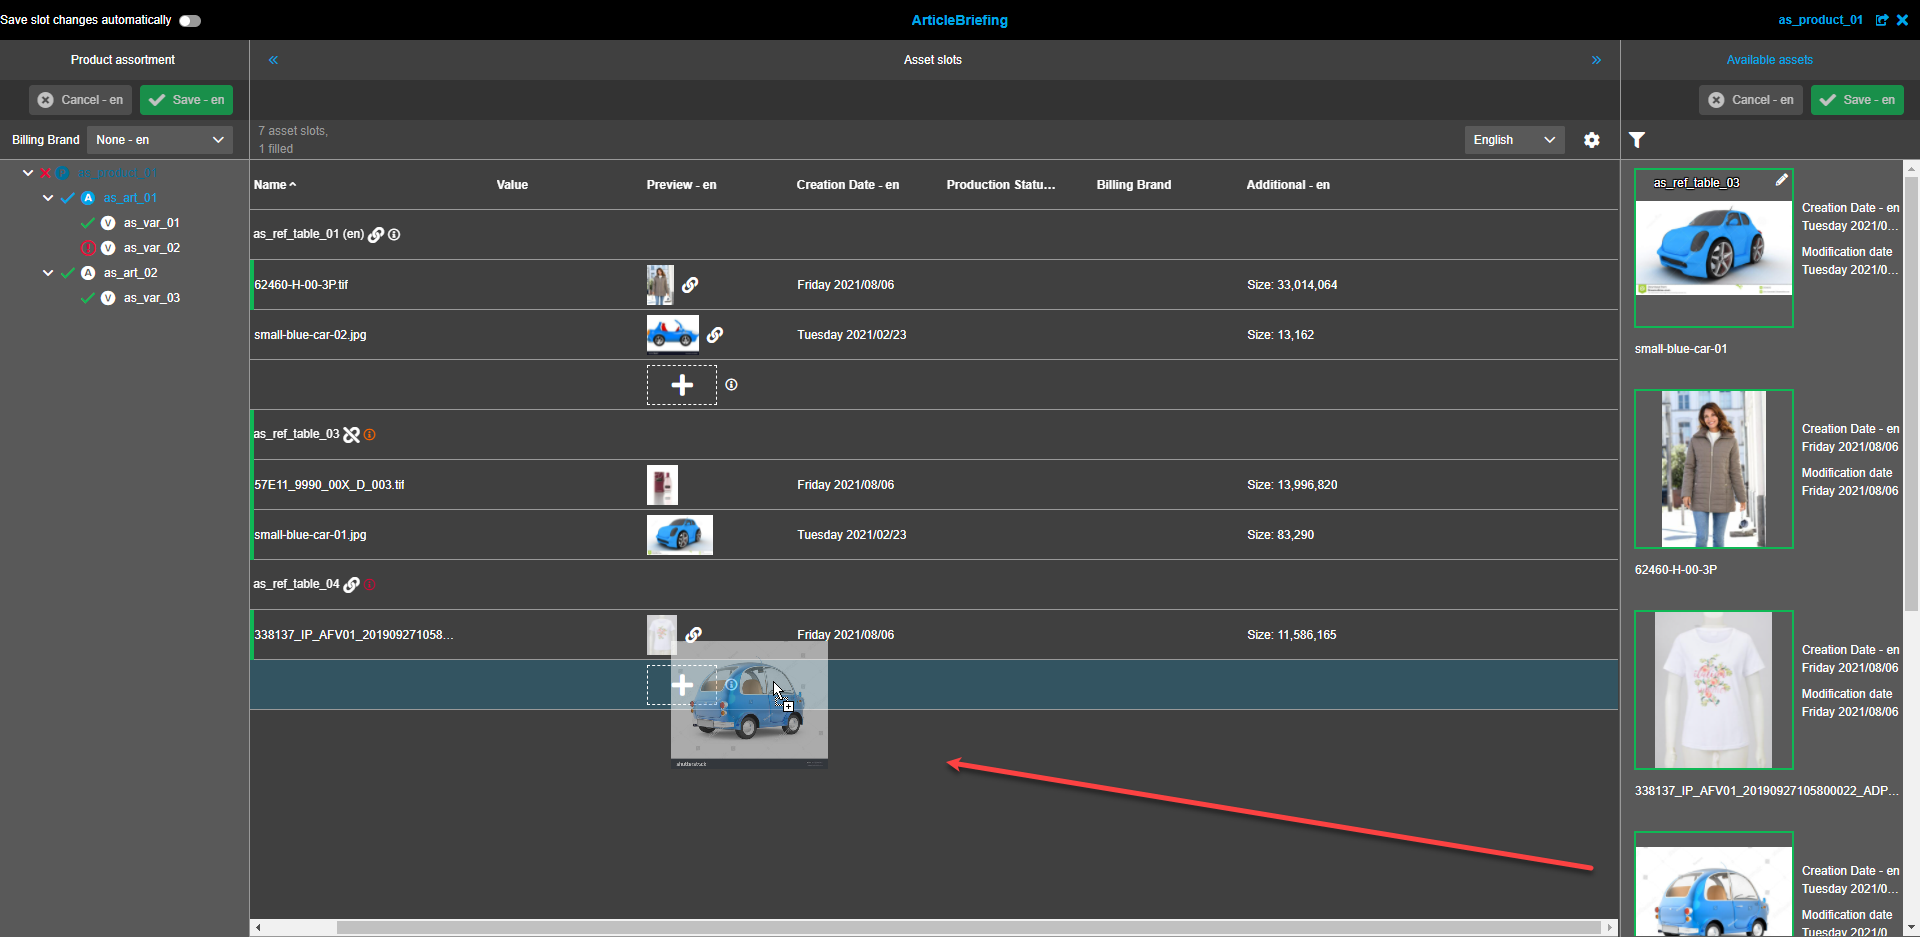Click the green check next to as_var_01
Screen dimensions: 1920x937
[x=87, y=222]
